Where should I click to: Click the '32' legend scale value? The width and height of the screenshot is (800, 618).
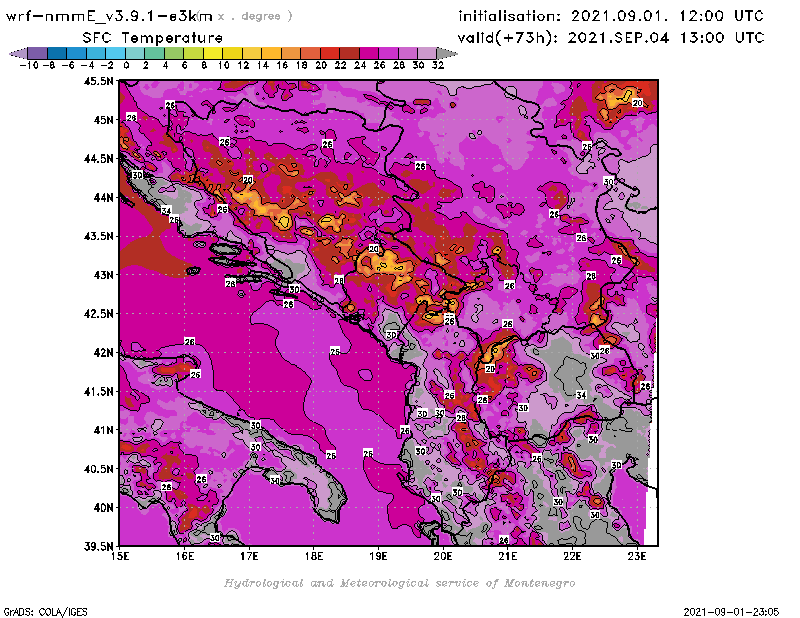[x=438, y=65]
